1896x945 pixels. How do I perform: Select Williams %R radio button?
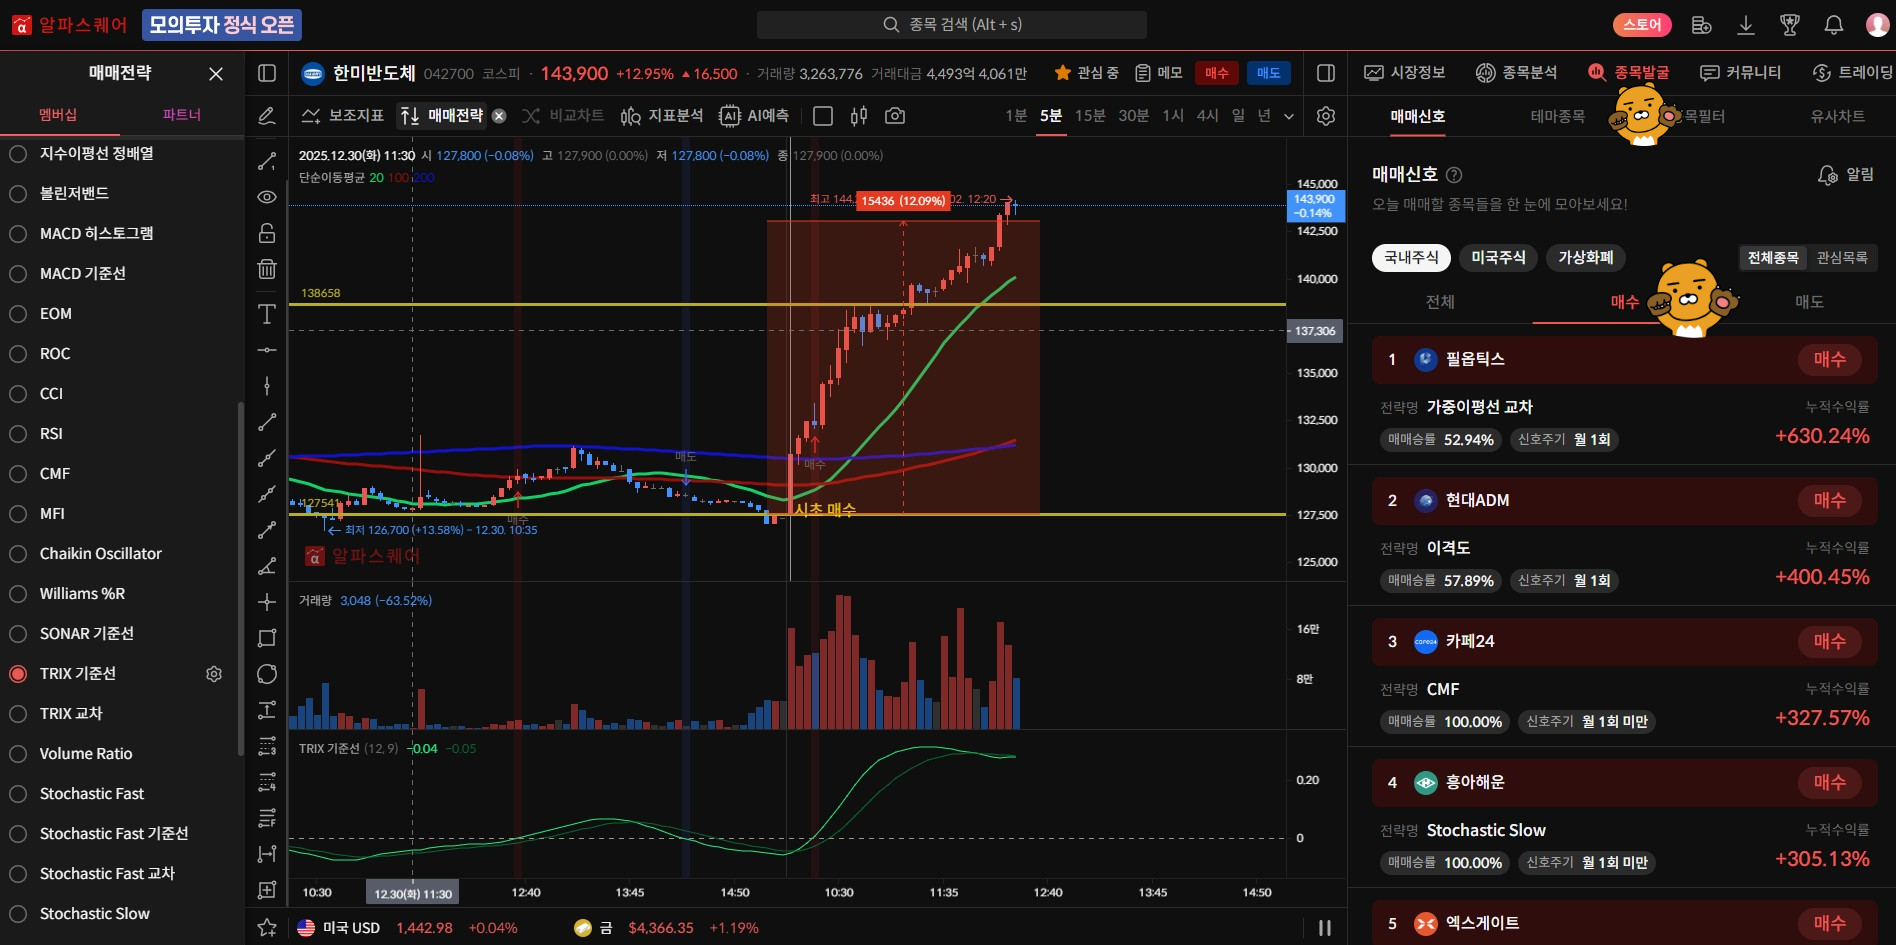pyautogui.click(x=18, y=594)
